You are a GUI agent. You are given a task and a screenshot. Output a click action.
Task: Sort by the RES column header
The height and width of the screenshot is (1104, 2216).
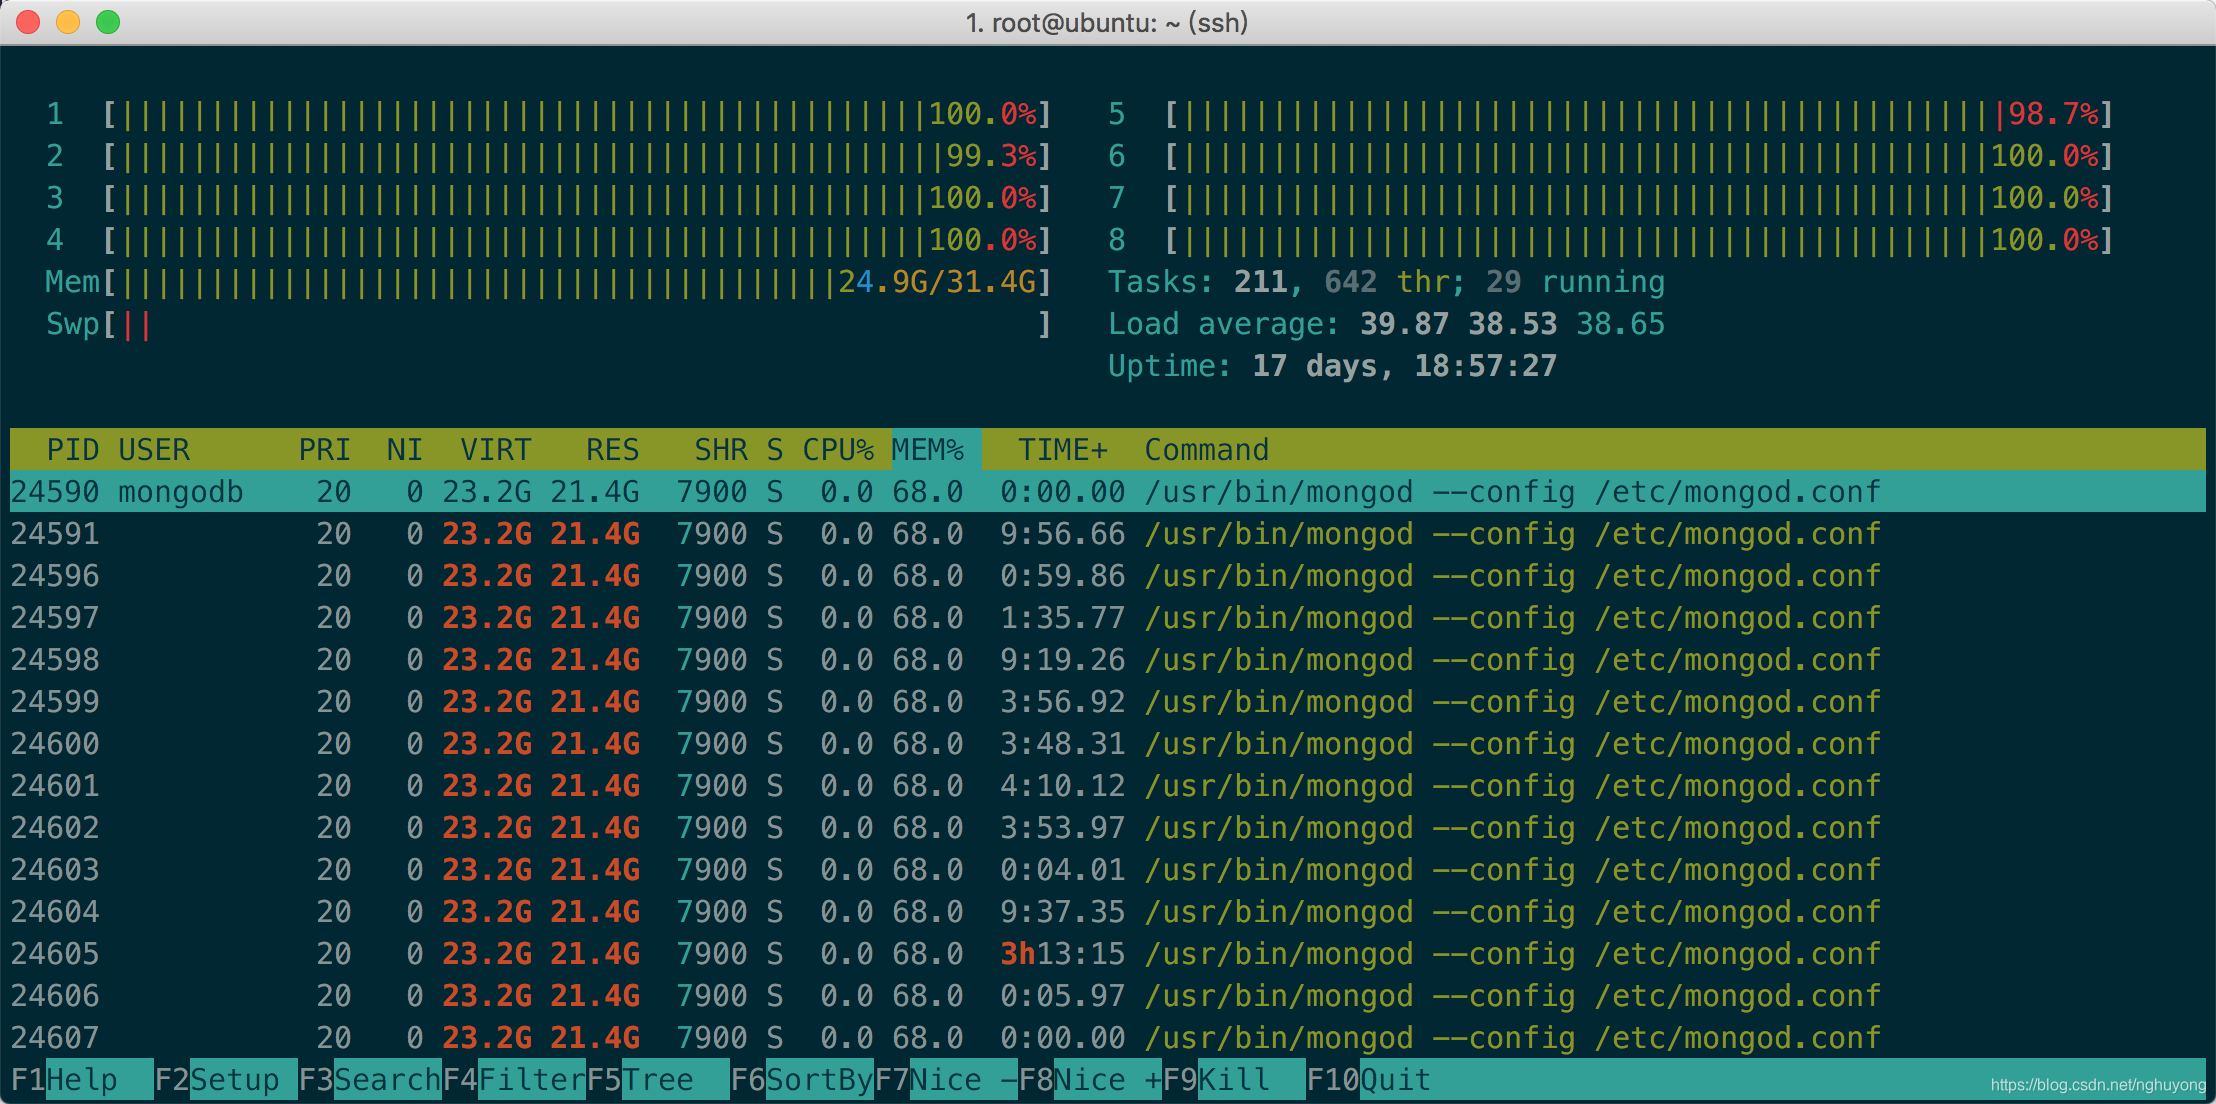pyautogui.click(x=613, y=450)
